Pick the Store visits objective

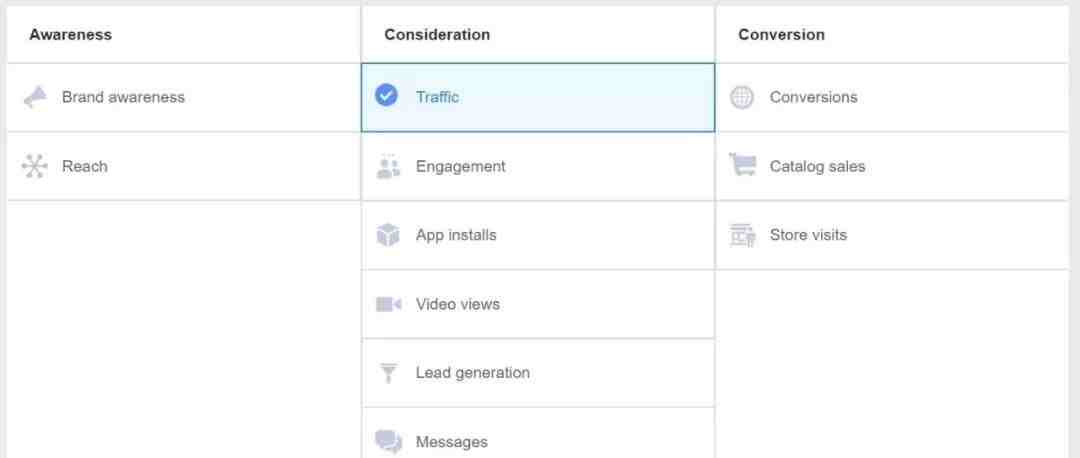893,235
